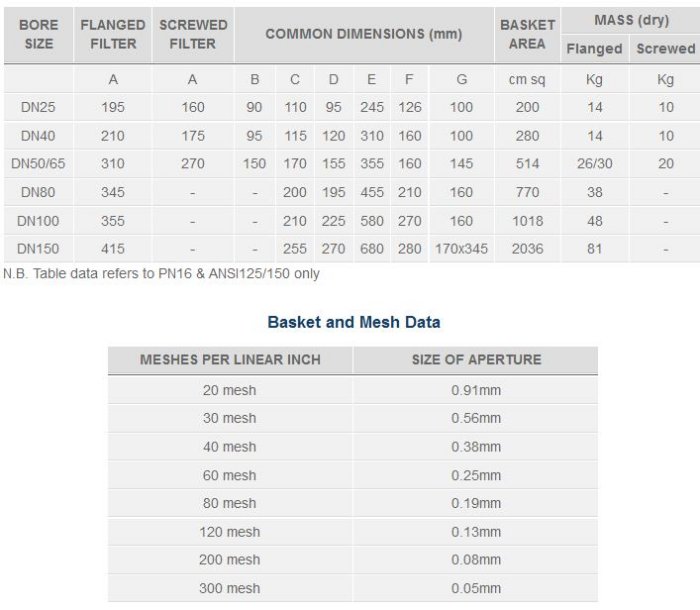This screenshot has width=700, height=610.
Task: Click the Basket and Mesh Data heading
Action: tap(354, 322)
